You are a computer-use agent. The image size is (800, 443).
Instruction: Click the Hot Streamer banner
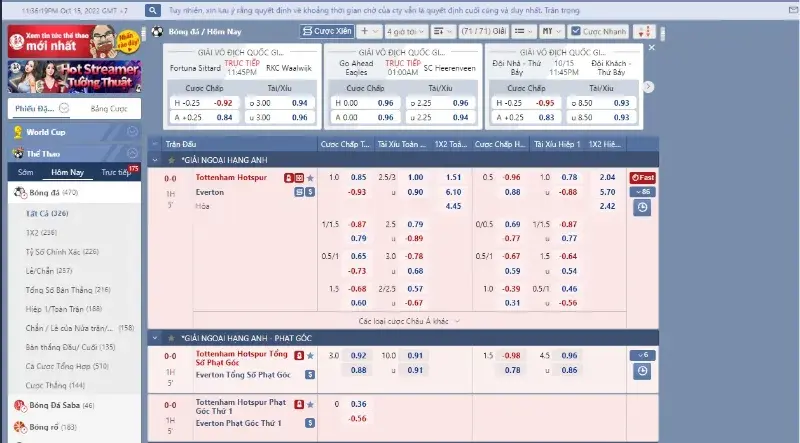pyautogui.click(x=74, y=77)
